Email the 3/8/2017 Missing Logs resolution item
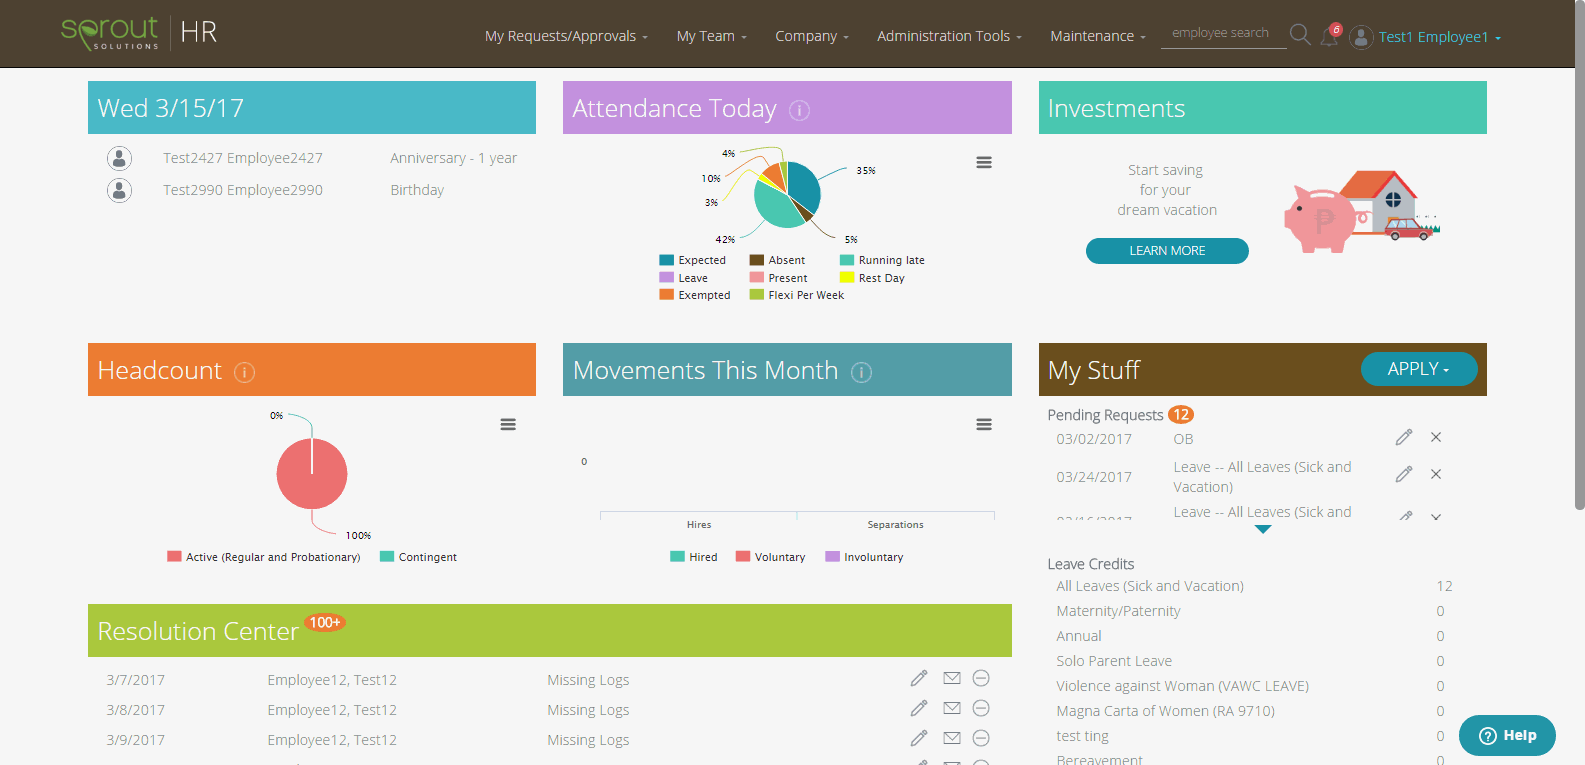This screenshot has height=765, width=1585. point(952,708)
